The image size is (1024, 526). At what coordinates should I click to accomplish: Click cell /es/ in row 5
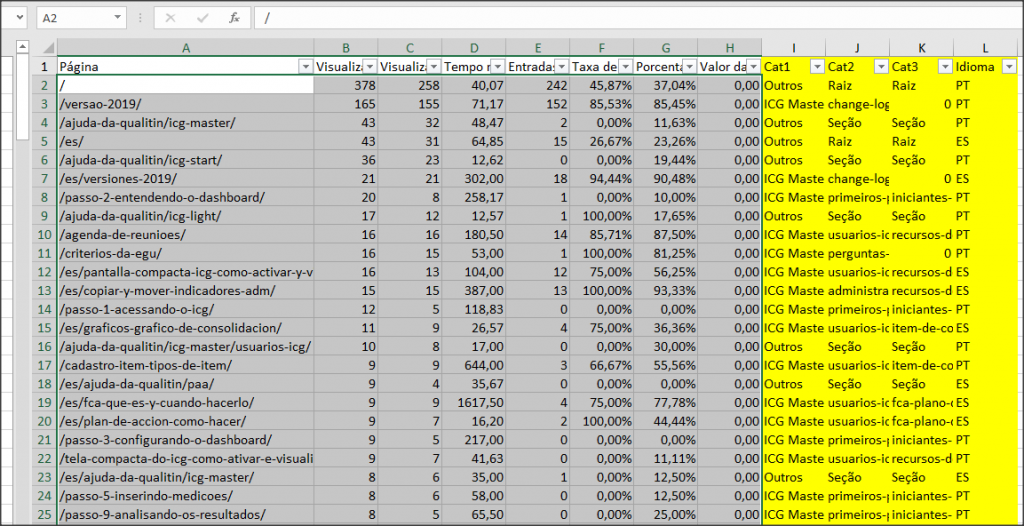185,141
